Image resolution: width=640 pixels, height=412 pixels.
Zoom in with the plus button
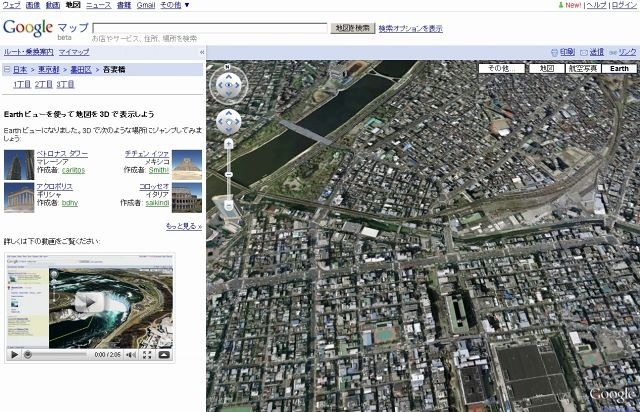tap(229, 143)
